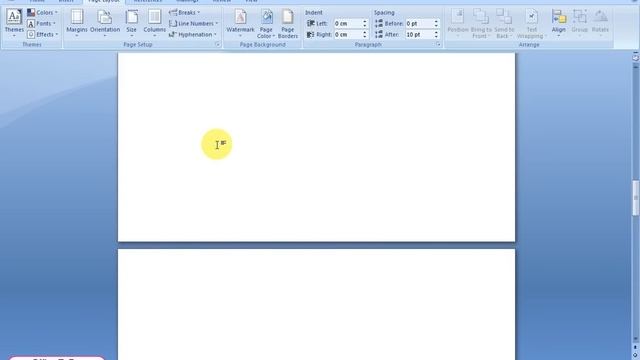Open the Page Color palette
This screenshot has width=640, height=360.
266,24
